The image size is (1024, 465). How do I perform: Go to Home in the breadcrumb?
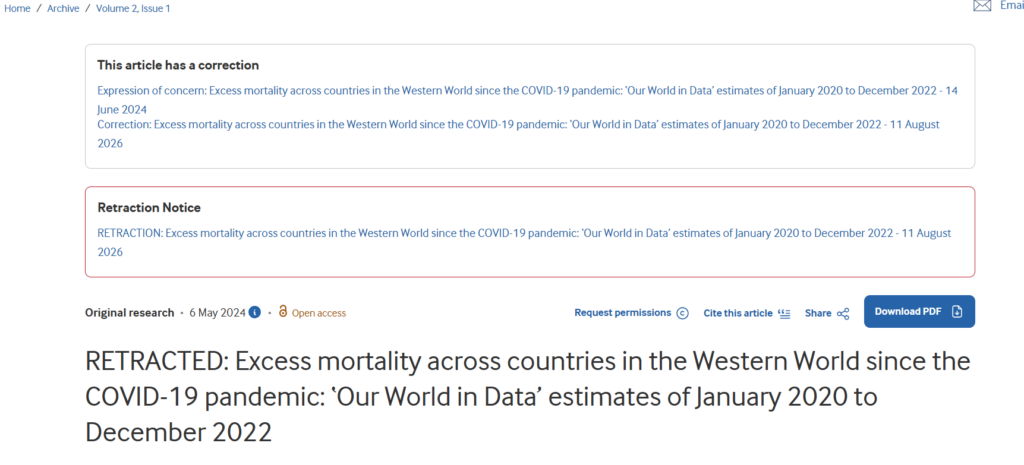[x=17, y=9]
